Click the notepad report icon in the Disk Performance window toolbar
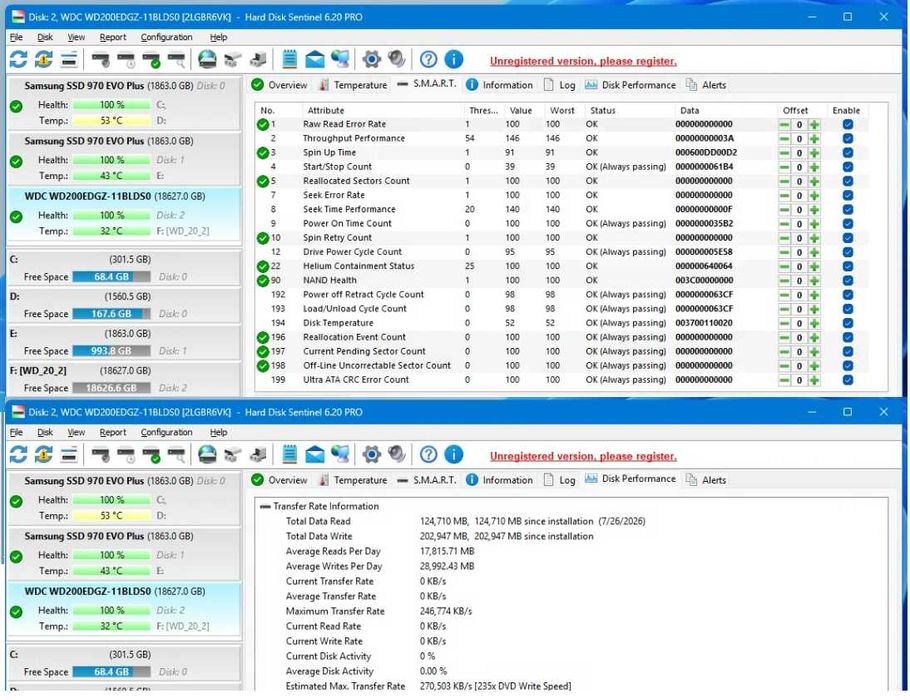 (x=289, y=454)
